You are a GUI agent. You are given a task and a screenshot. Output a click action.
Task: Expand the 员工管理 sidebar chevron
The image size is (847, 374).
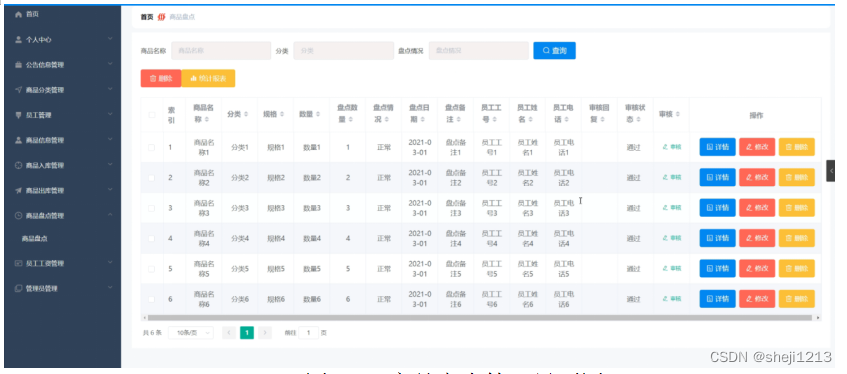[x=110, y=114]
